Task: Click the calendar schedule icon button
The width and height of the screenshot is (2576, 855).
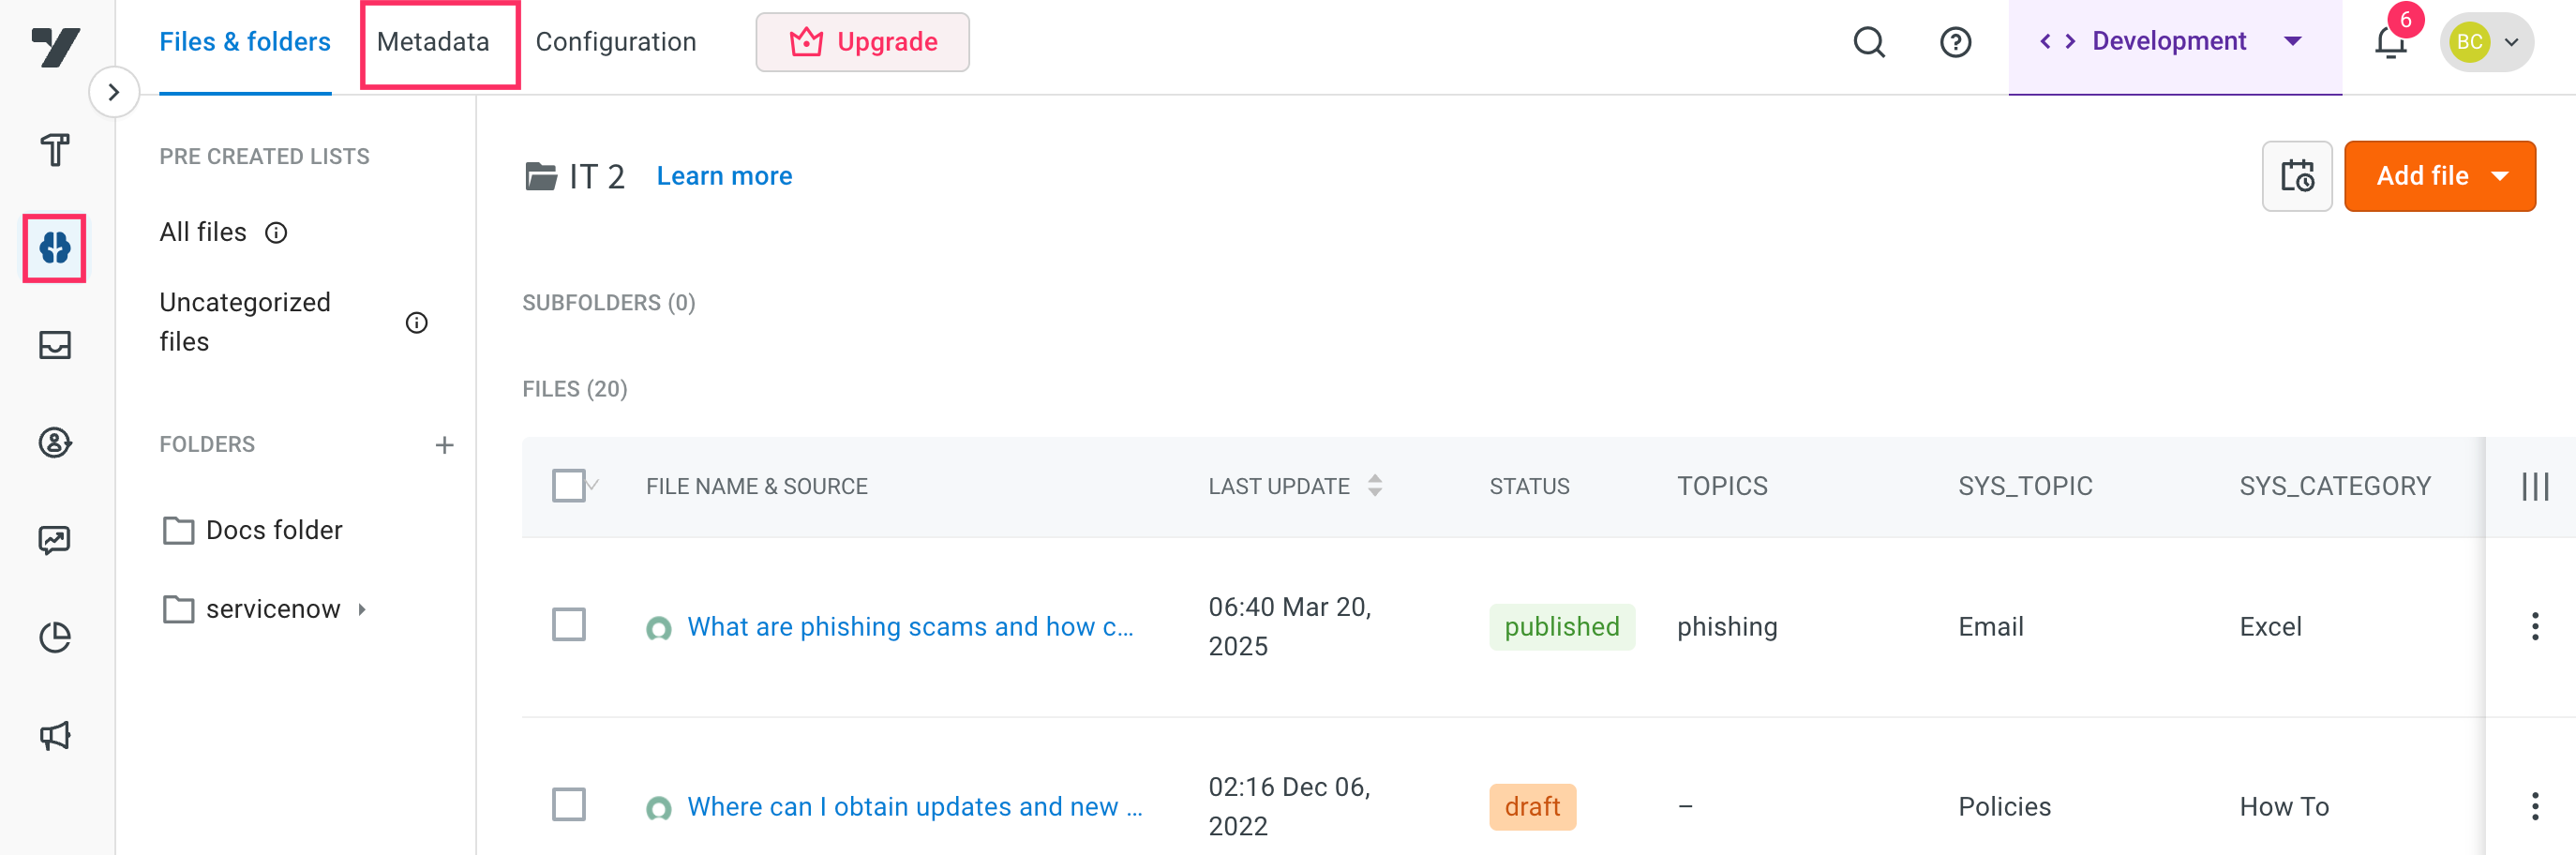Action: click(x=2297, y=176)
